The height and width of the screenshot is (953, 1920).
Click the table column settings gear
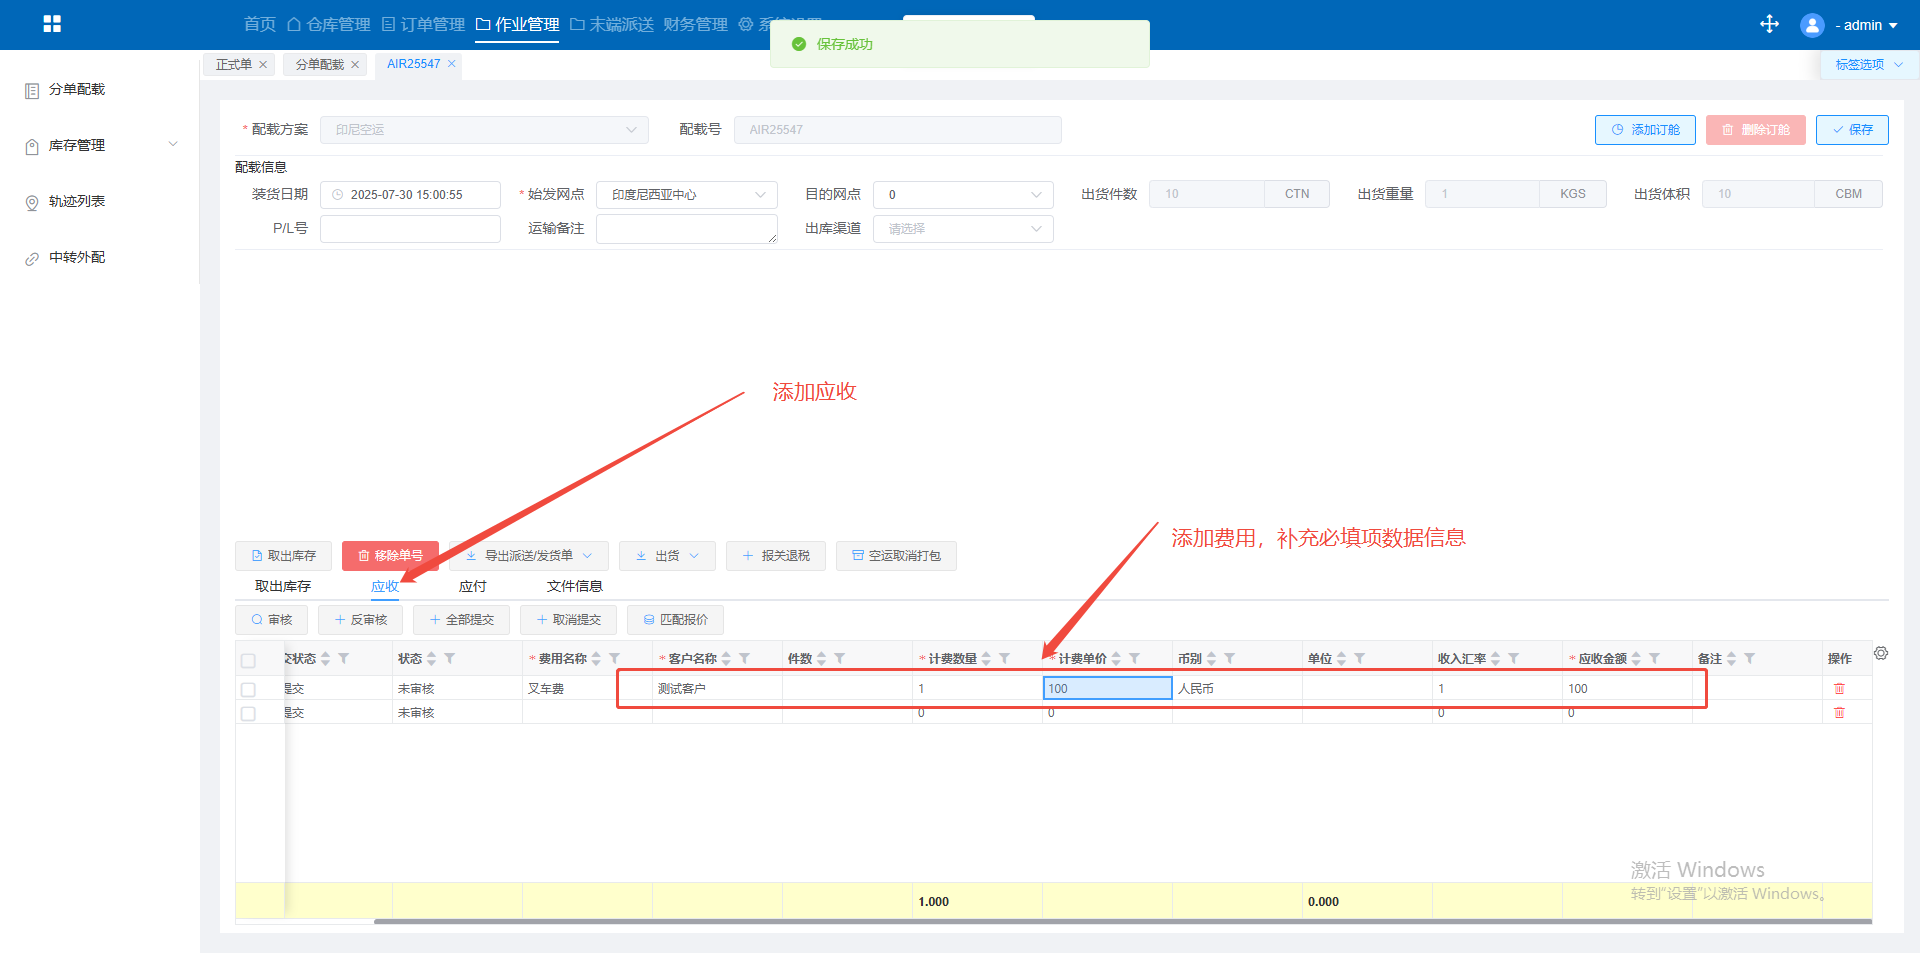coord(1881,653)
